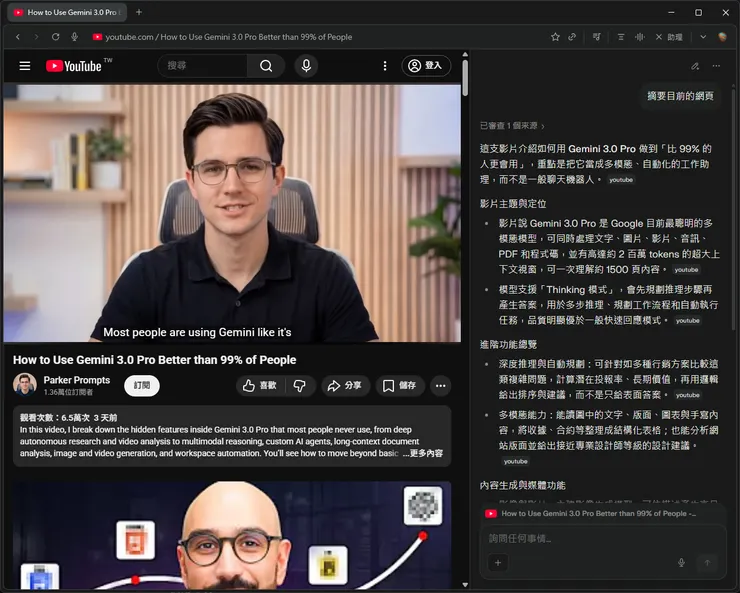The image size is (740, 593).
Task: Start new chat with pencil icon
Action: click(x=695, y=66)
